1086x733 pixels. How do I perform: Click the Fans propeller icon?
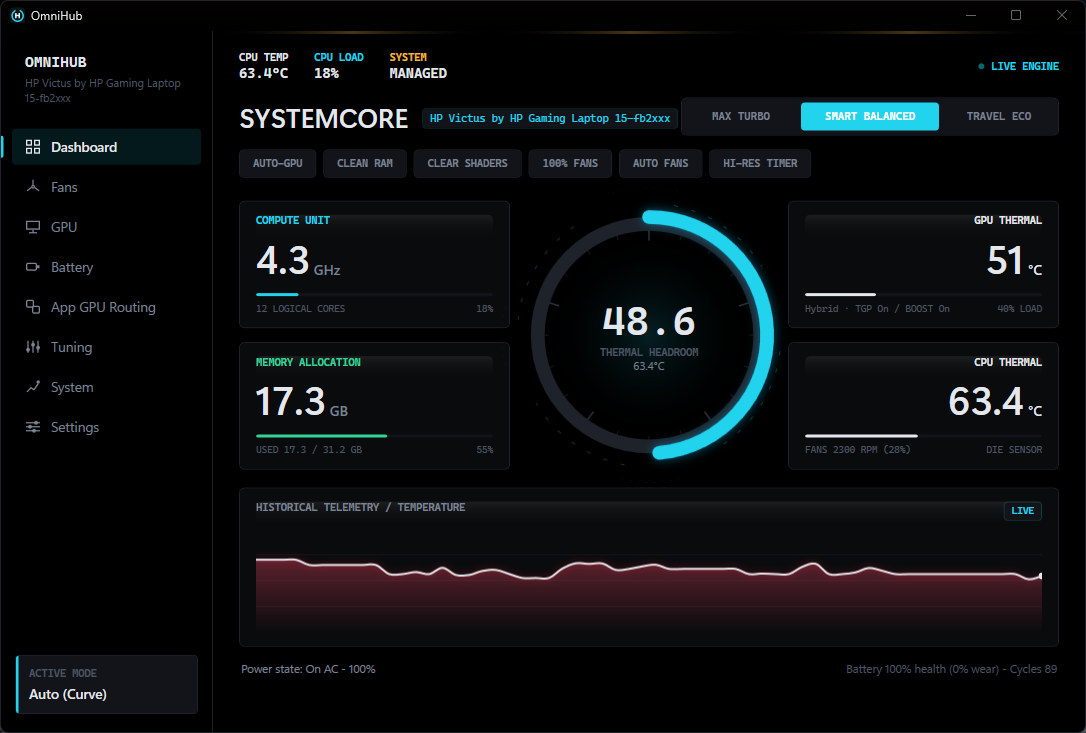point(33,186)
